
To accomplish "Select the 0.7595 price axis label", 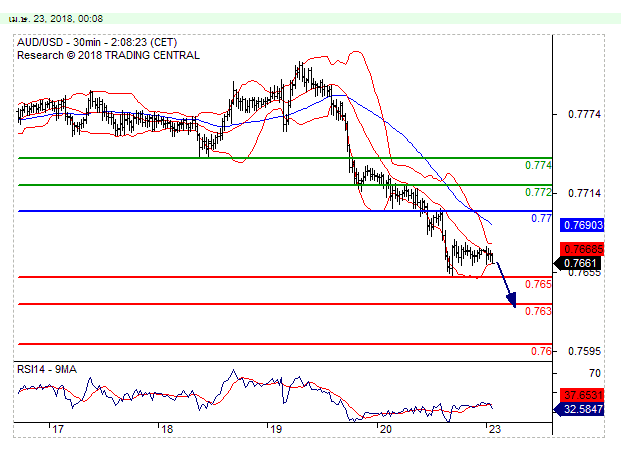I will point(584,351).
